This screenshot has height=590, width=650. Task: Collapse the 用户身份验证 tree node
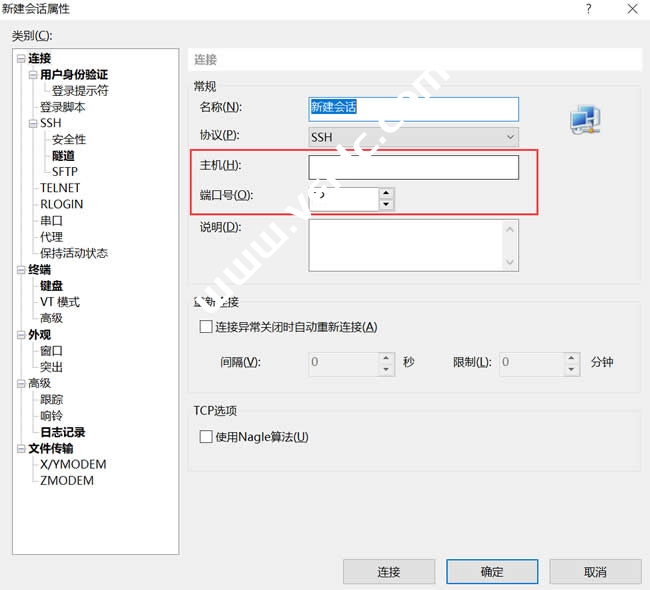[x=33, y=75]
